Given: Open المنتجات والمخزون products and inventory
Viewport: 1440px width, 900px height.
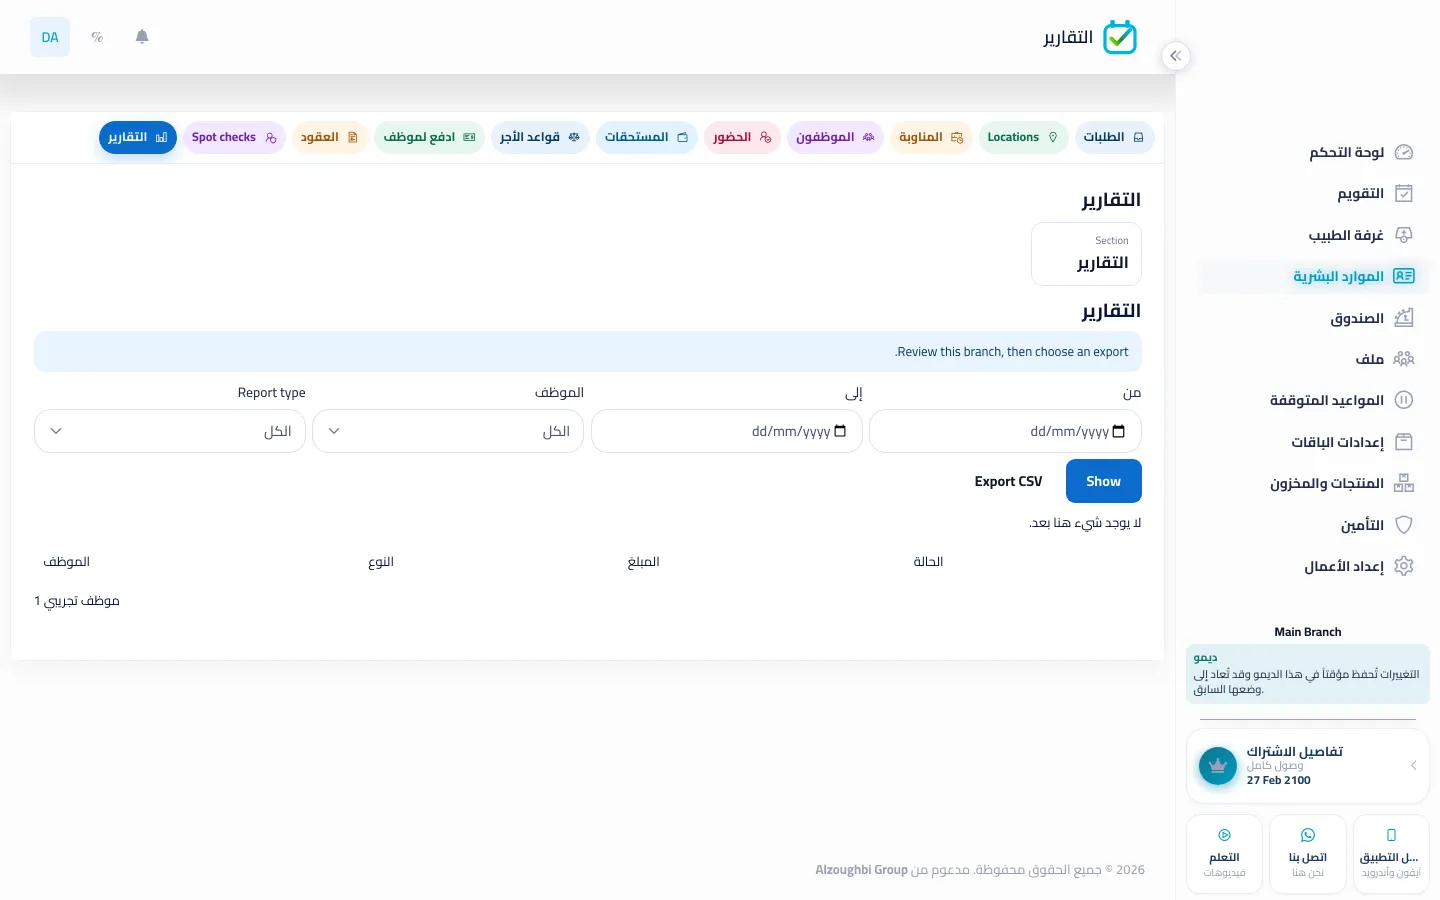Looking at the screenshot, I should pos(1341,483).
